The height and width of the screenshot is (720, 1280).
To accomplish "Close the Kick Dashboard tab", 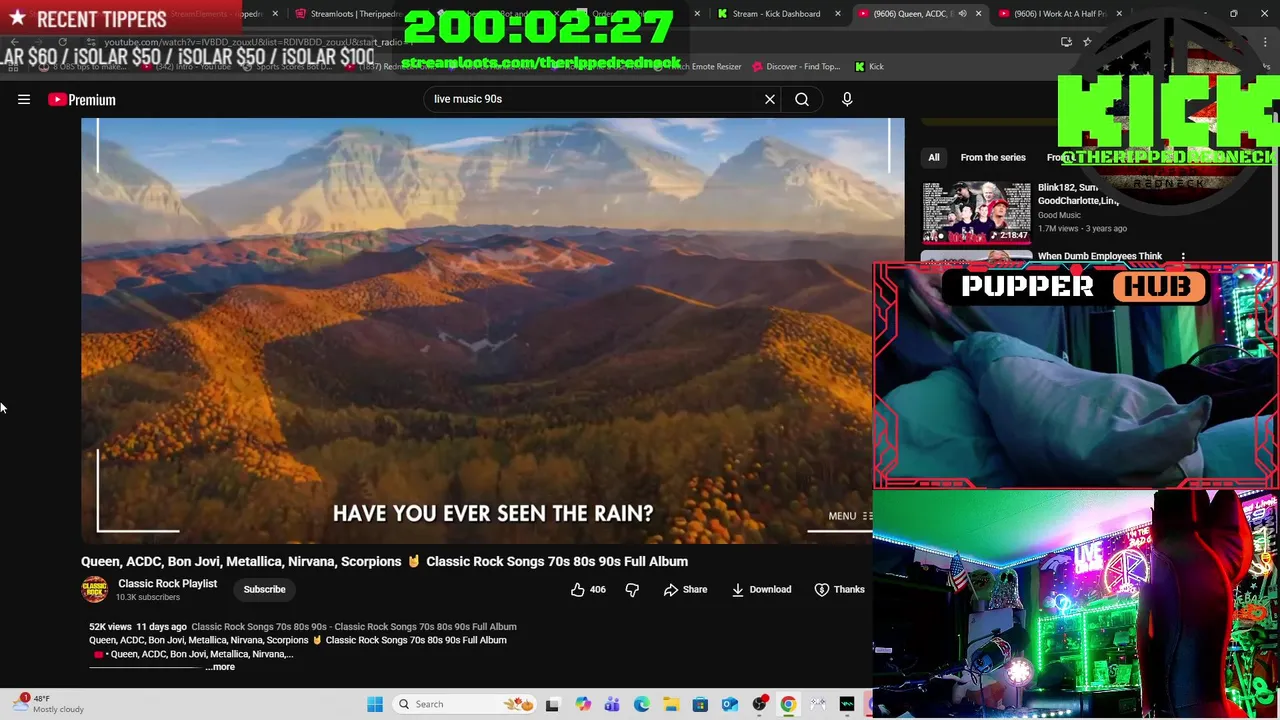I will pyautogui.click(x=838, y=14).
